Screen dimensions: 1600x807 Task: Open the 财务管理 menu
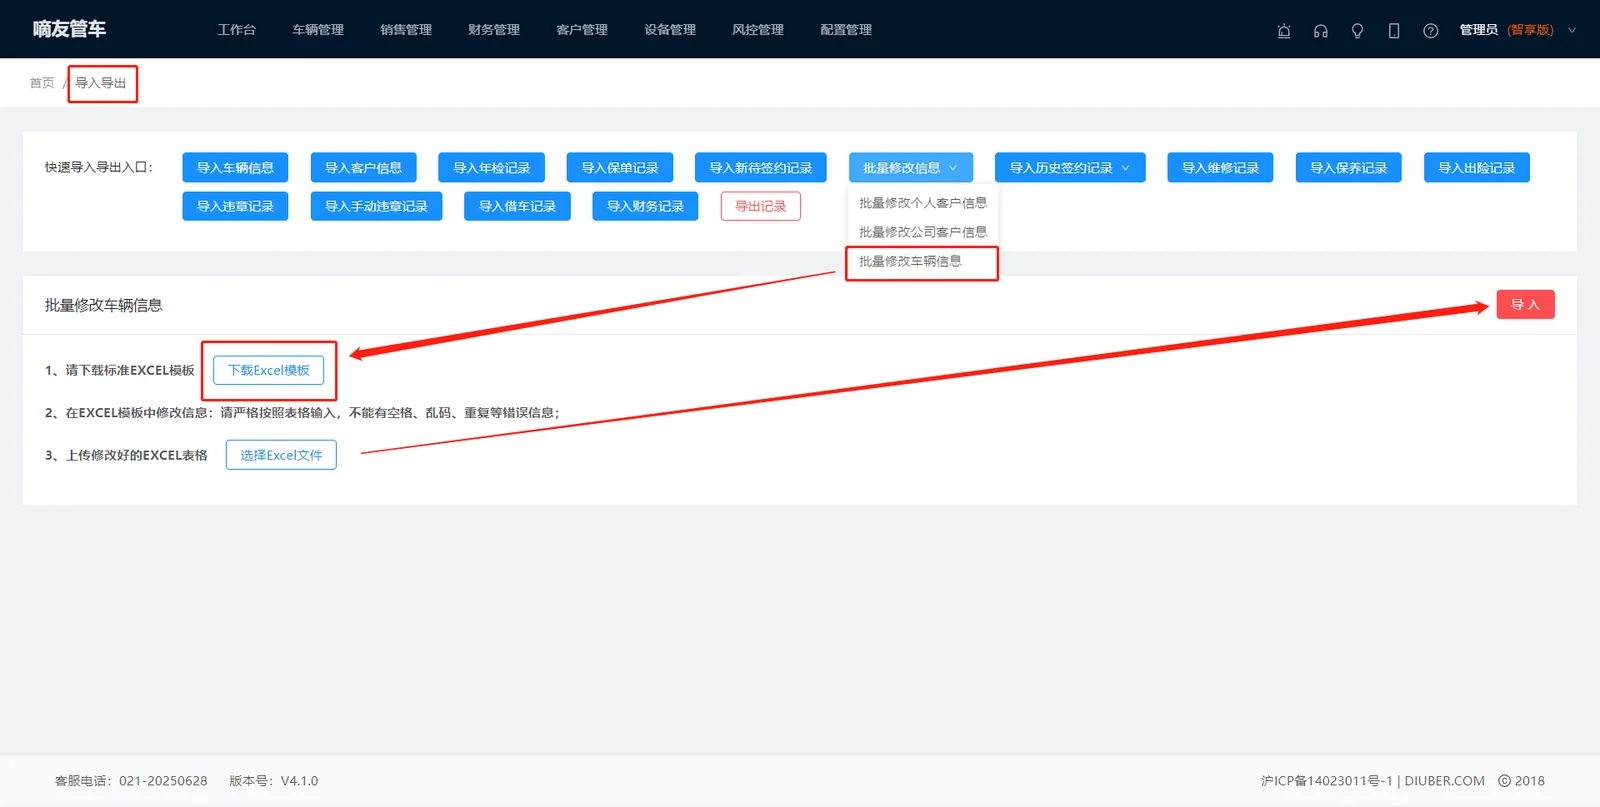point(494,30)
